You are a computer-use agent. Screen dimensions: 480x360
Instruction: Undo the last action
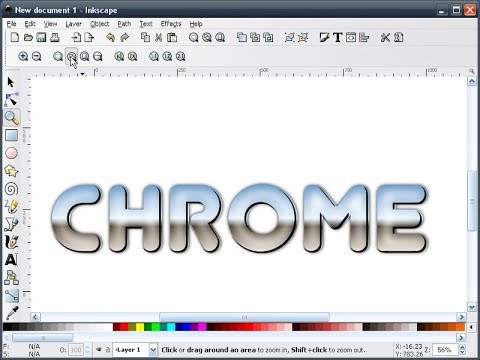pyautogui.click(x=110, y=37)
